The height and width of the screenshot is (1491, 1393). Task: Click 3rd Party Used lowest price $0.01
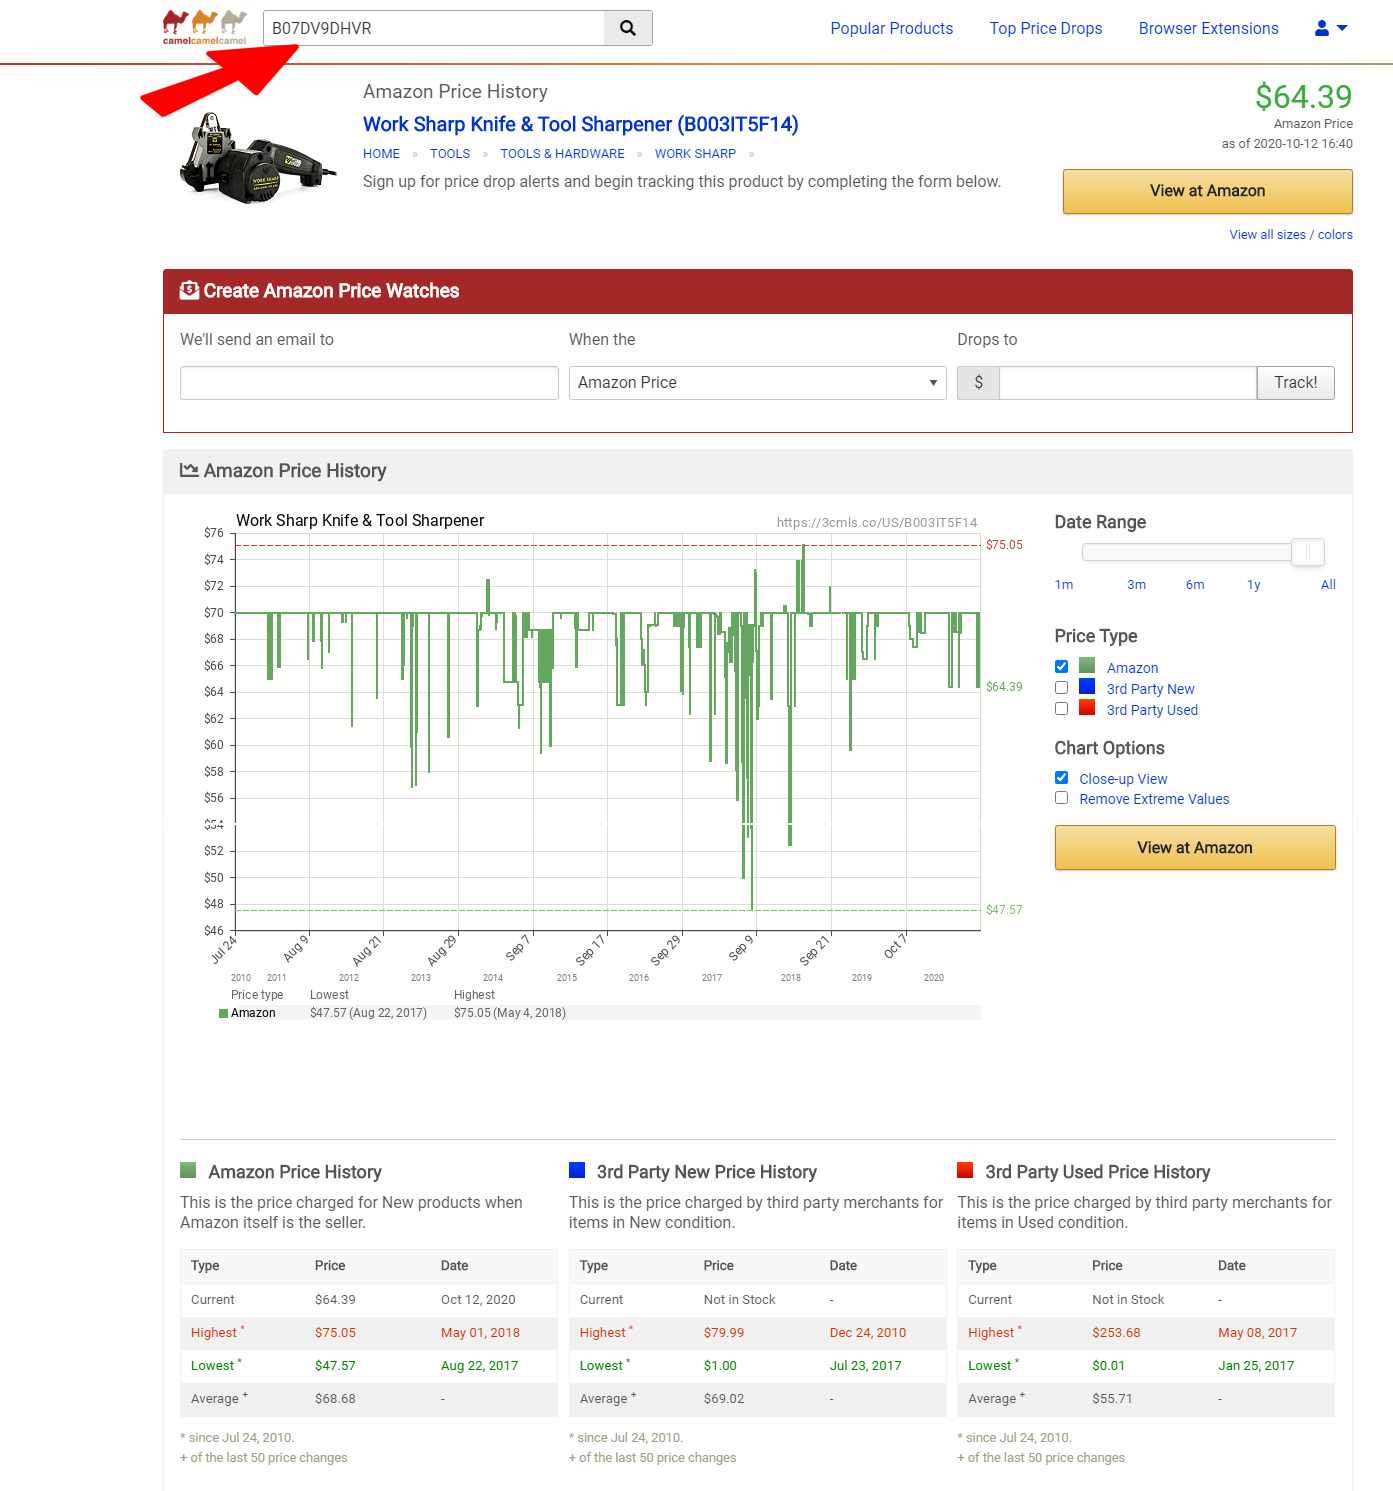point(1108,1366)
